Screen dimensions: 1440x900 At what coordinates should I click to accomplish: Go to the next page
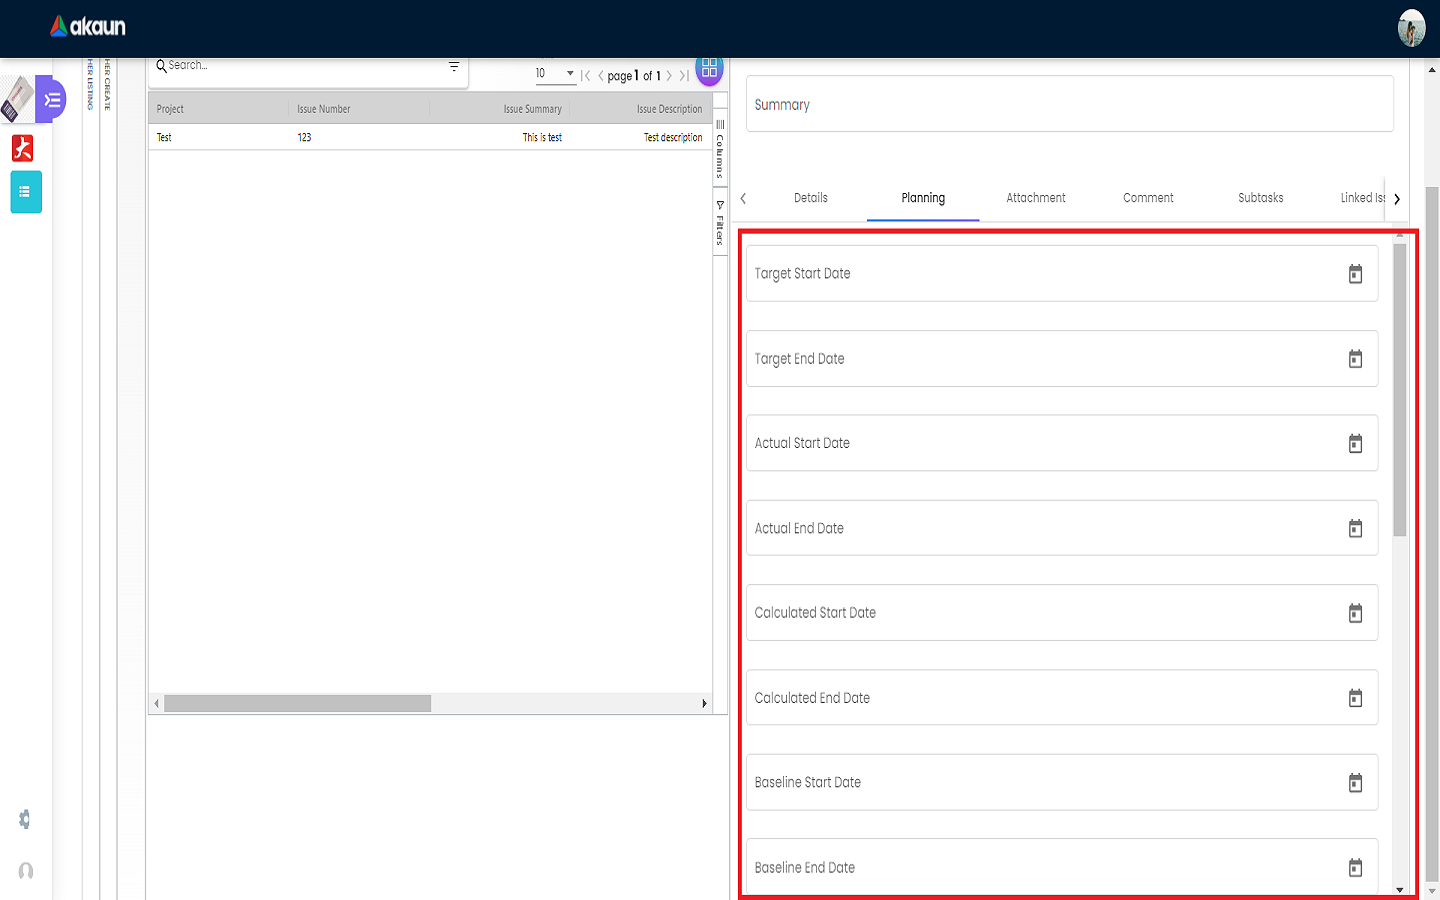pos(669,76)
